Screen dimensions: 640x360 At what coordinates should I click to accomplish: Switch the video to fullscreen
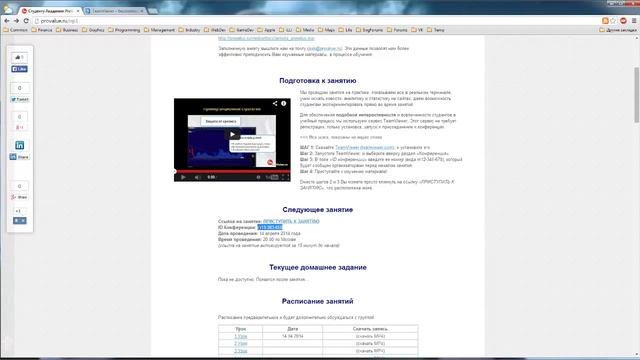pos(286,177)
